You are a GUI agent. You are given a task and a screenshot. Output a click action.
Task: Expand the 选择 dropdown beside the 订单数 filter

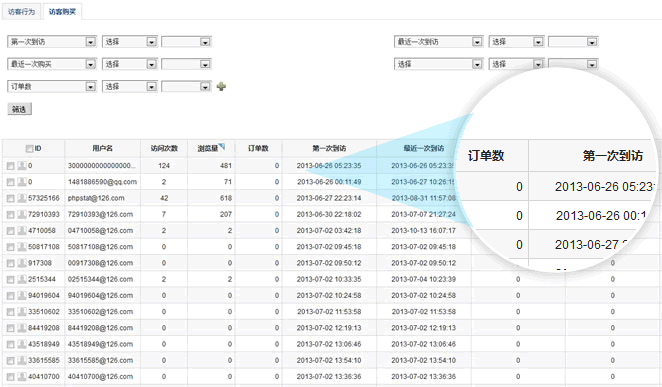click(130, 87)
